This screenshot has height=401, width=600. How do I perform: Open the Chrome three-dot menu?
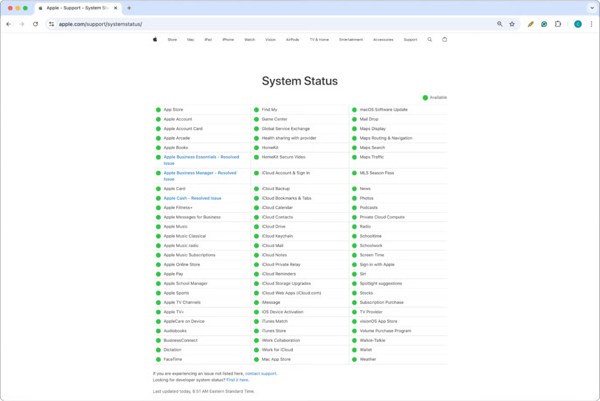[x=591, y=24]
